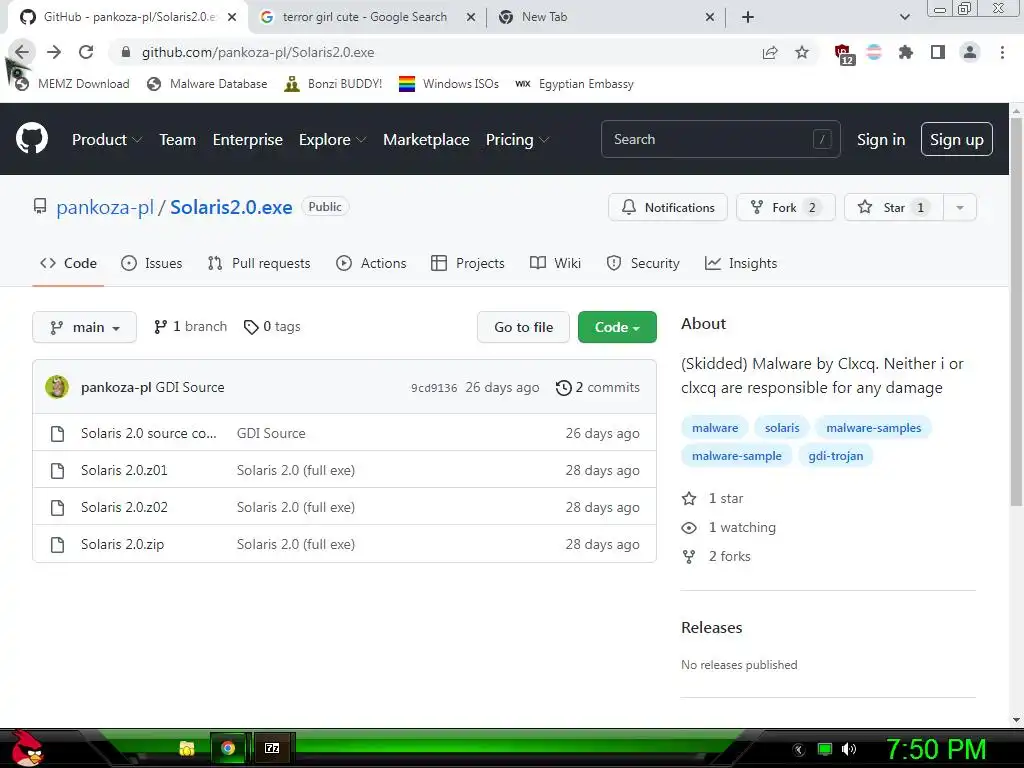Open the Wiki tab
The width and height of the screenshot is (1024, 768).
tap(555, 263)
